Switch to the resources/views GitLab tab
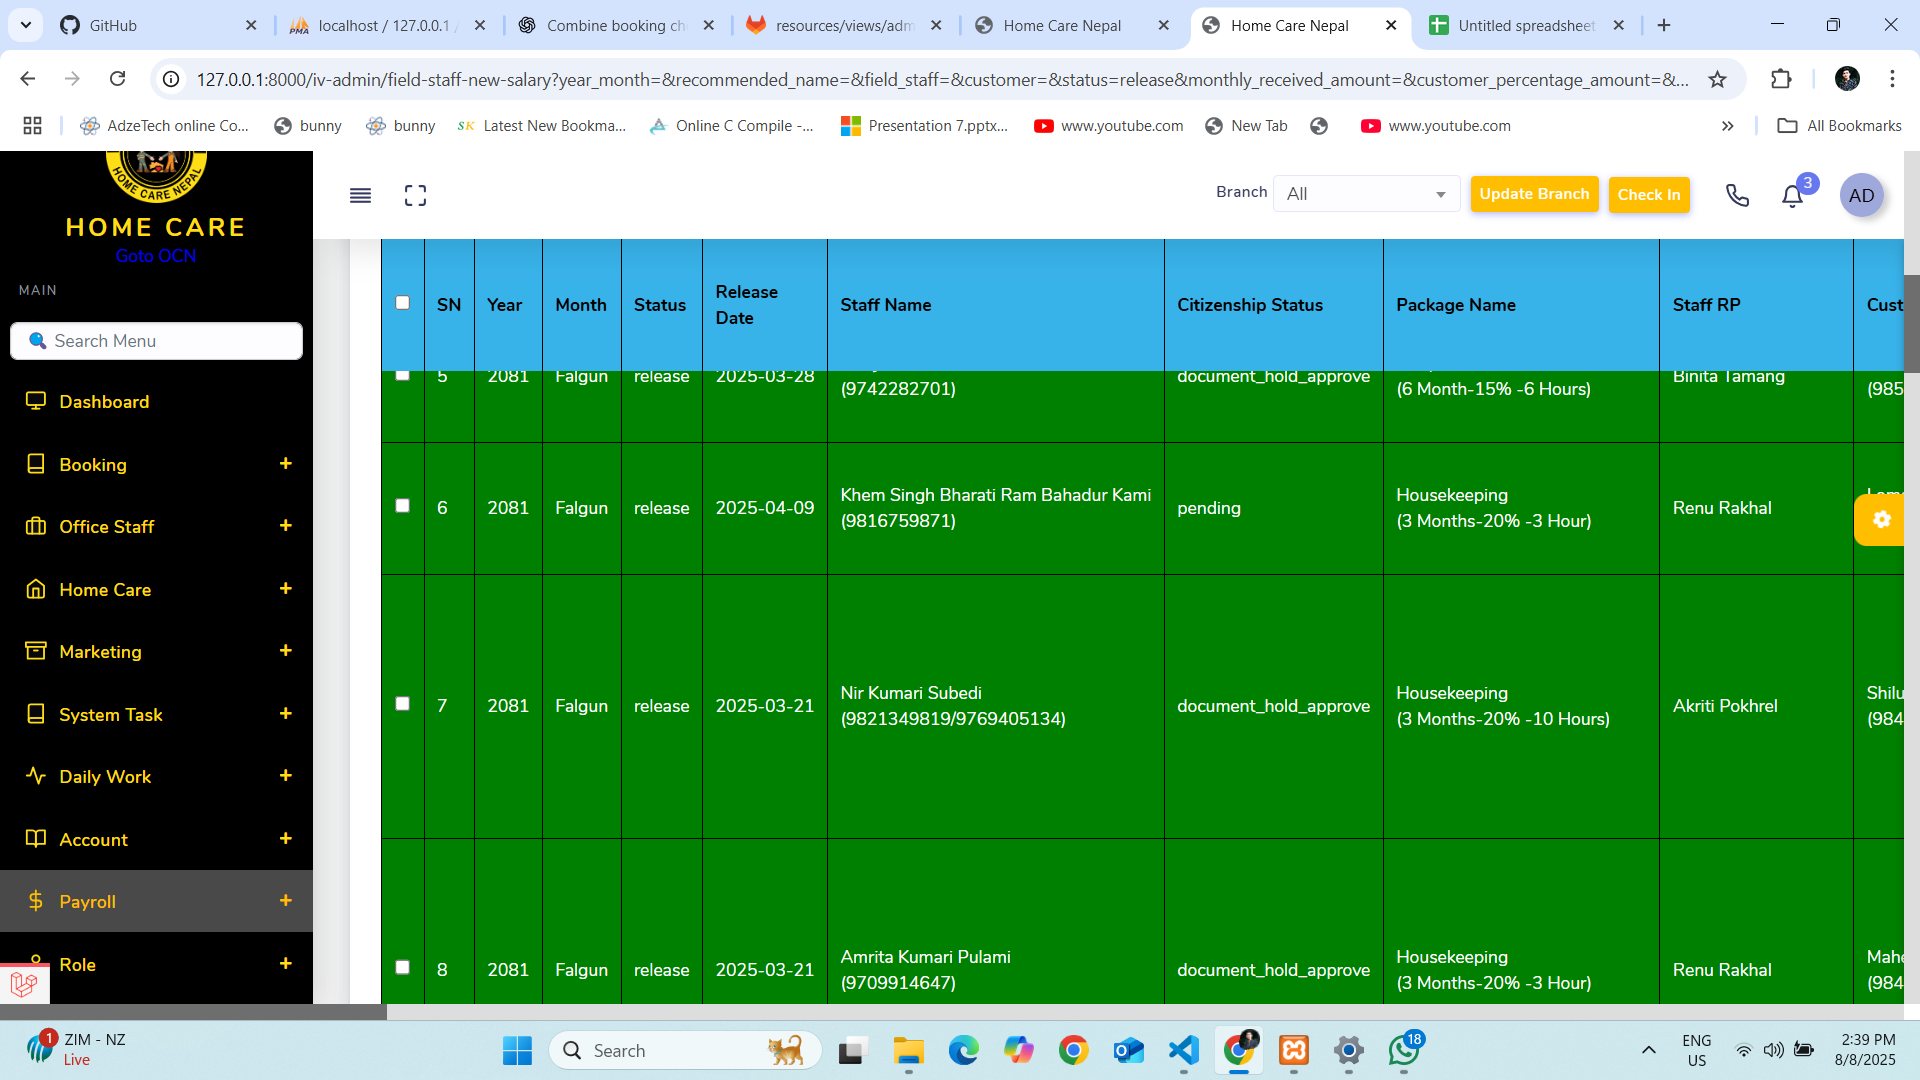Screen dimensions: 1920x1080 click(844, 26)
